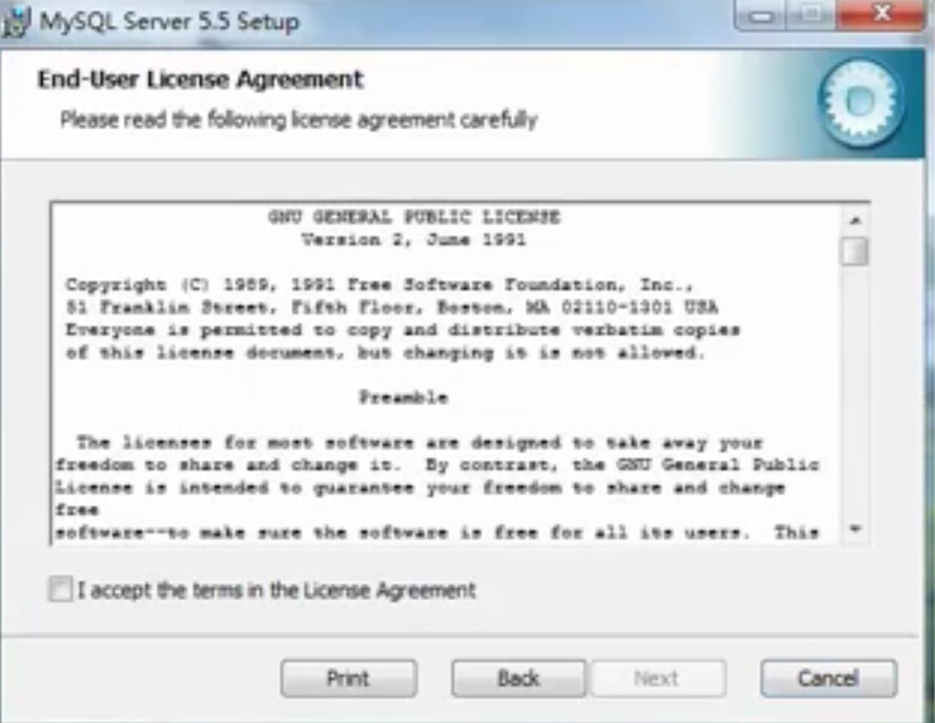Screen dimensions: 935x723
Task: Tick the accept license terms checkbox
Action: coord(61,589)
